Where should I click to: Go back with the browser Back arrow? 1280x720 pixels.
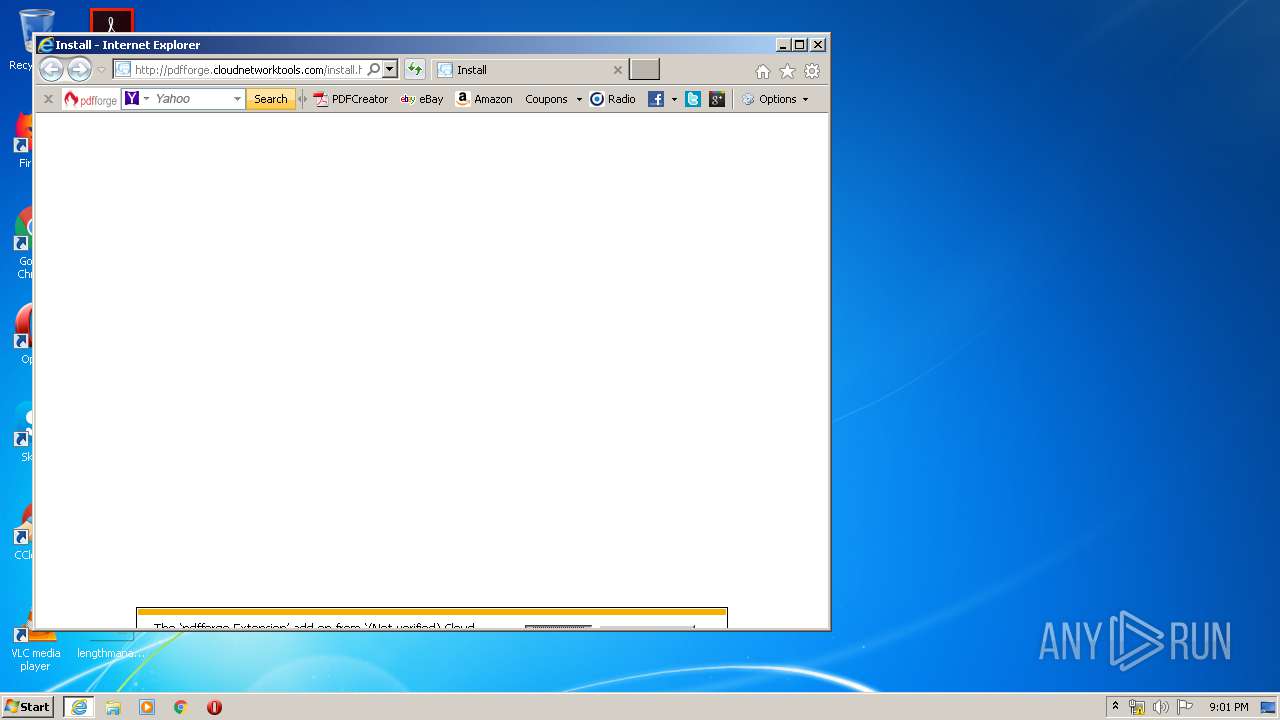tap(51, 69)
